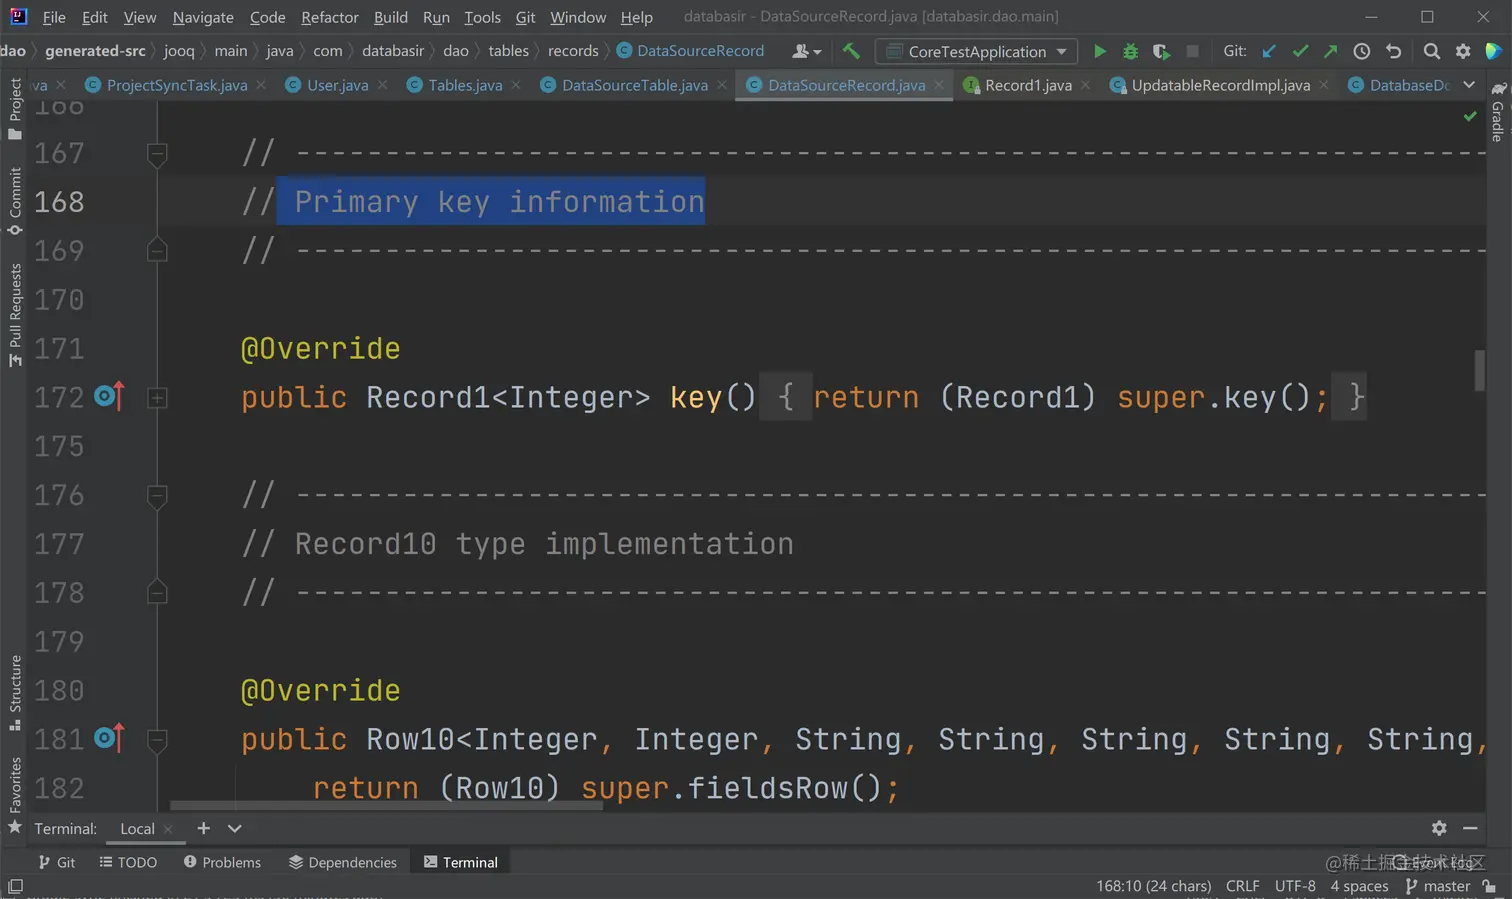Open Git show history clock icon

[1361, 51]
